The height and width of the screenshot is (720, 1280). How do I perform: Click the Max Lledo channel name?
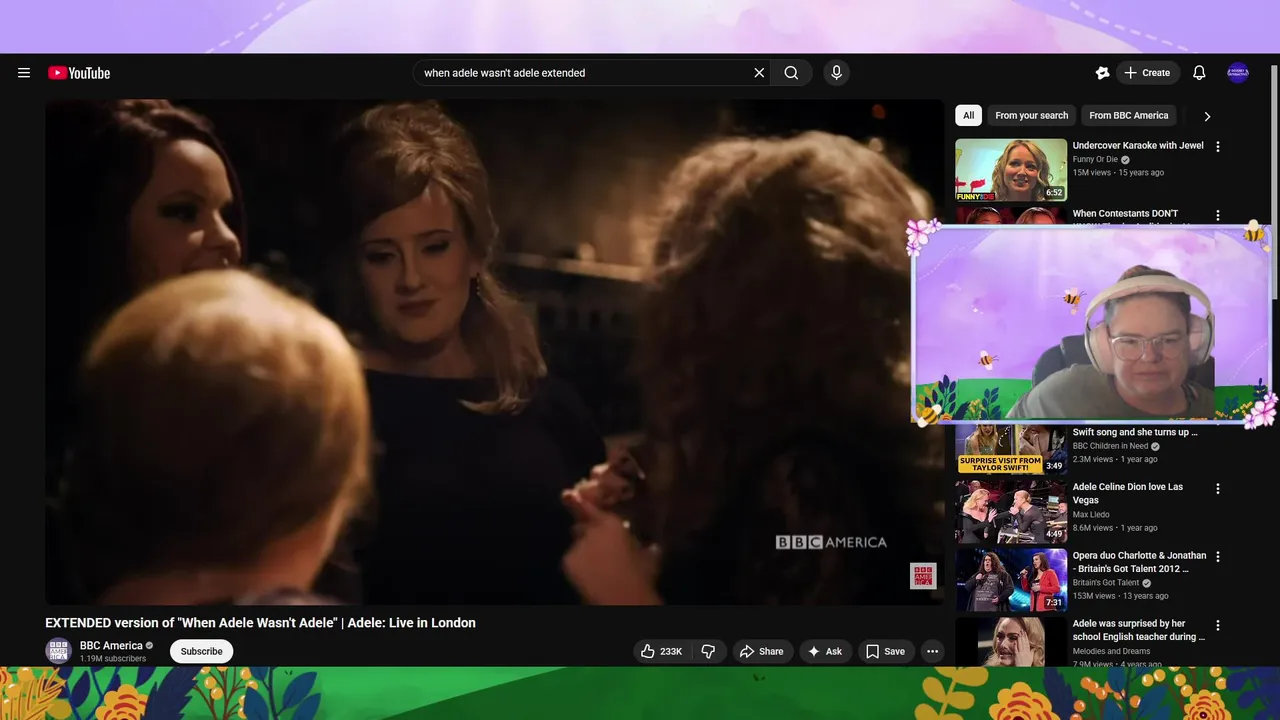(1093, 515)
